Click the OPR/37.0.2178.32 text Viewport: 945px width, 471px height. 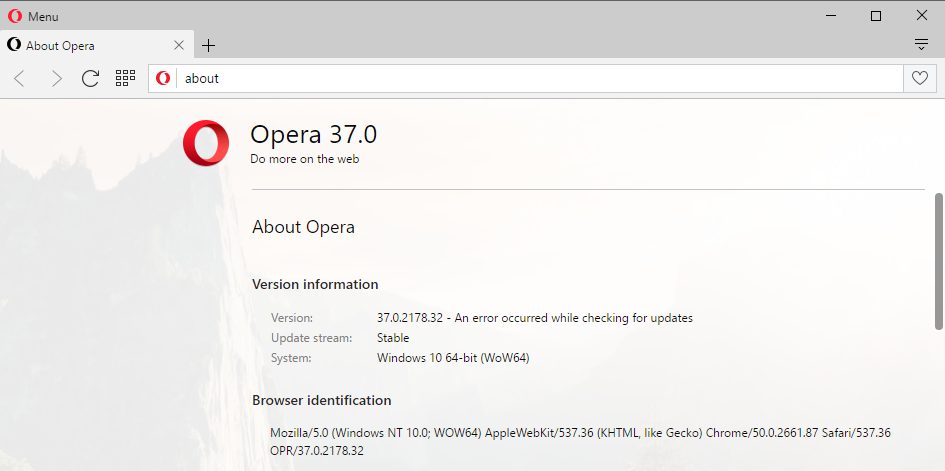pyautogui.click(x=317, y=451)
